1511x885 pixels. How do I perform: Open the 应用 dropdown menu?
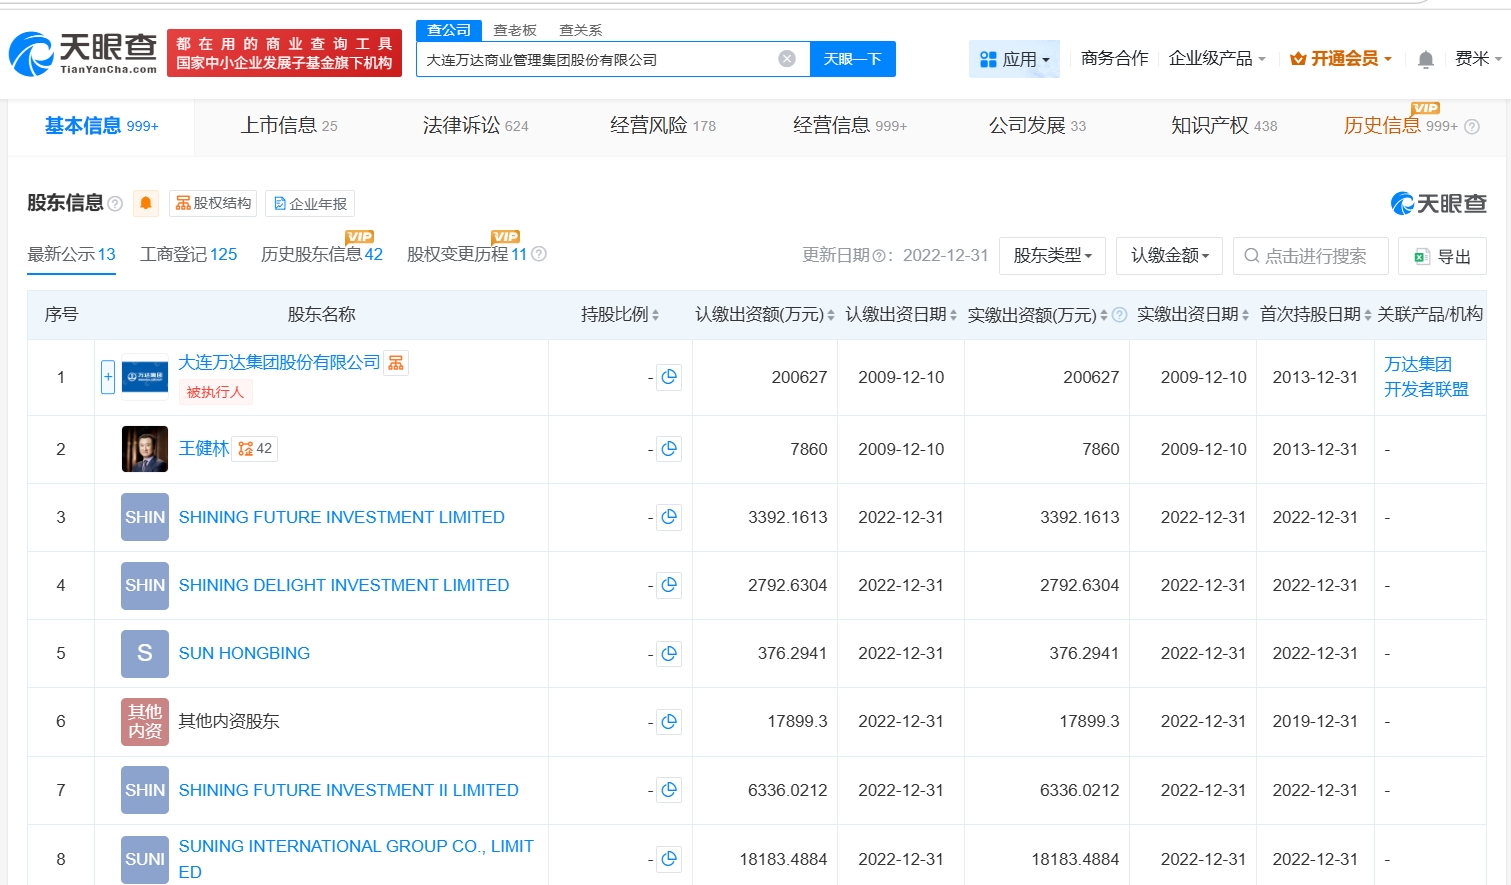point(1015,59)
